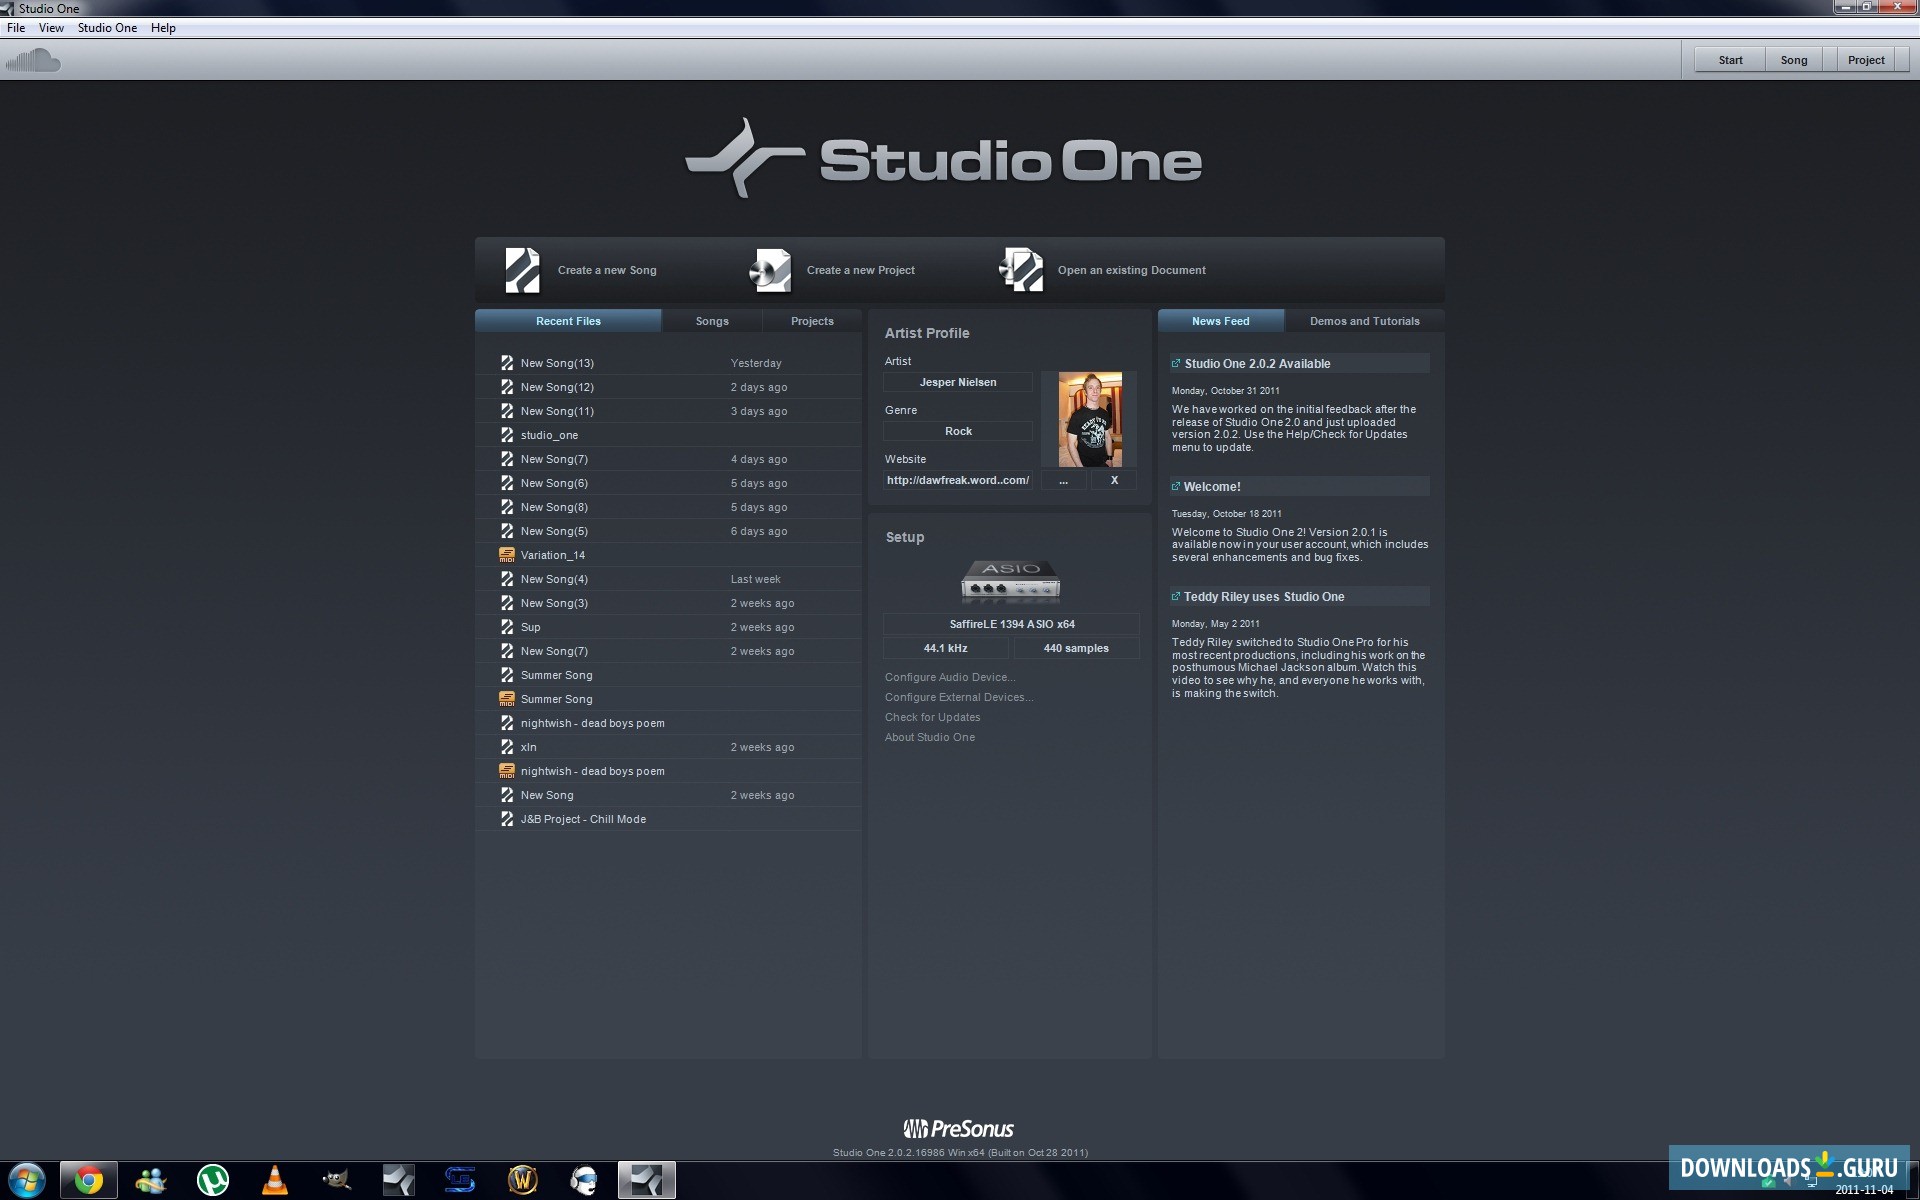Open the link icon for Studio One 2.0.2 Available
The image size is (1920, 1200).
pos(1176,364)
